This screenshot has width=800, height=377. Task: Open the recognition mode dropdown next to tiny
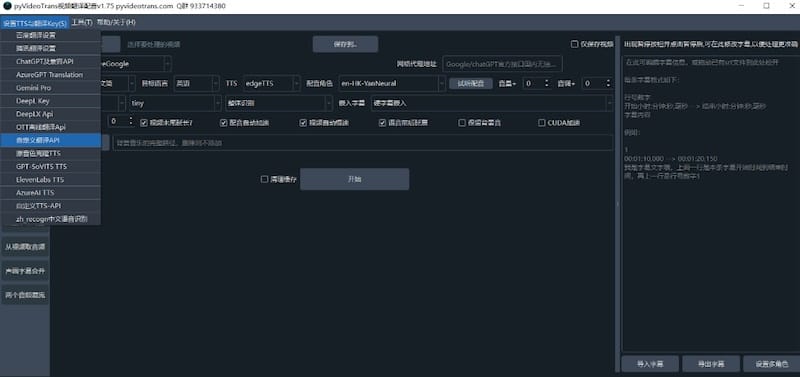pyautogui.click(x=279, y=103)
